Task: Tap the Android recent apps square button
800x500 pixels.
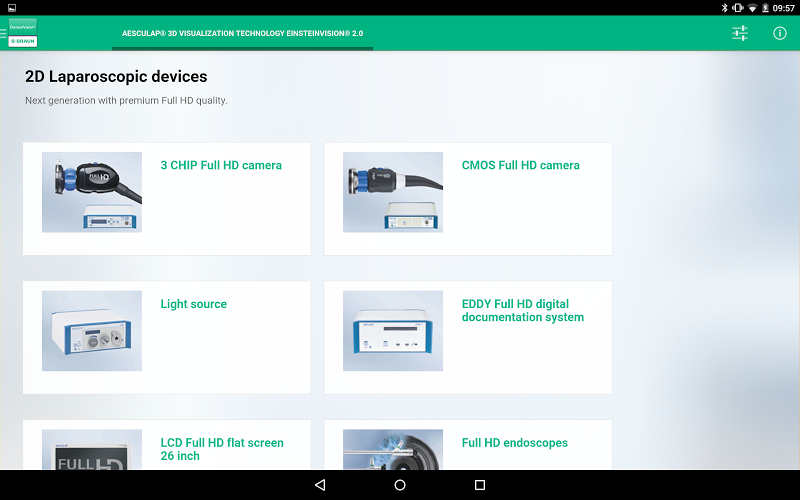Action: point(480,485)
